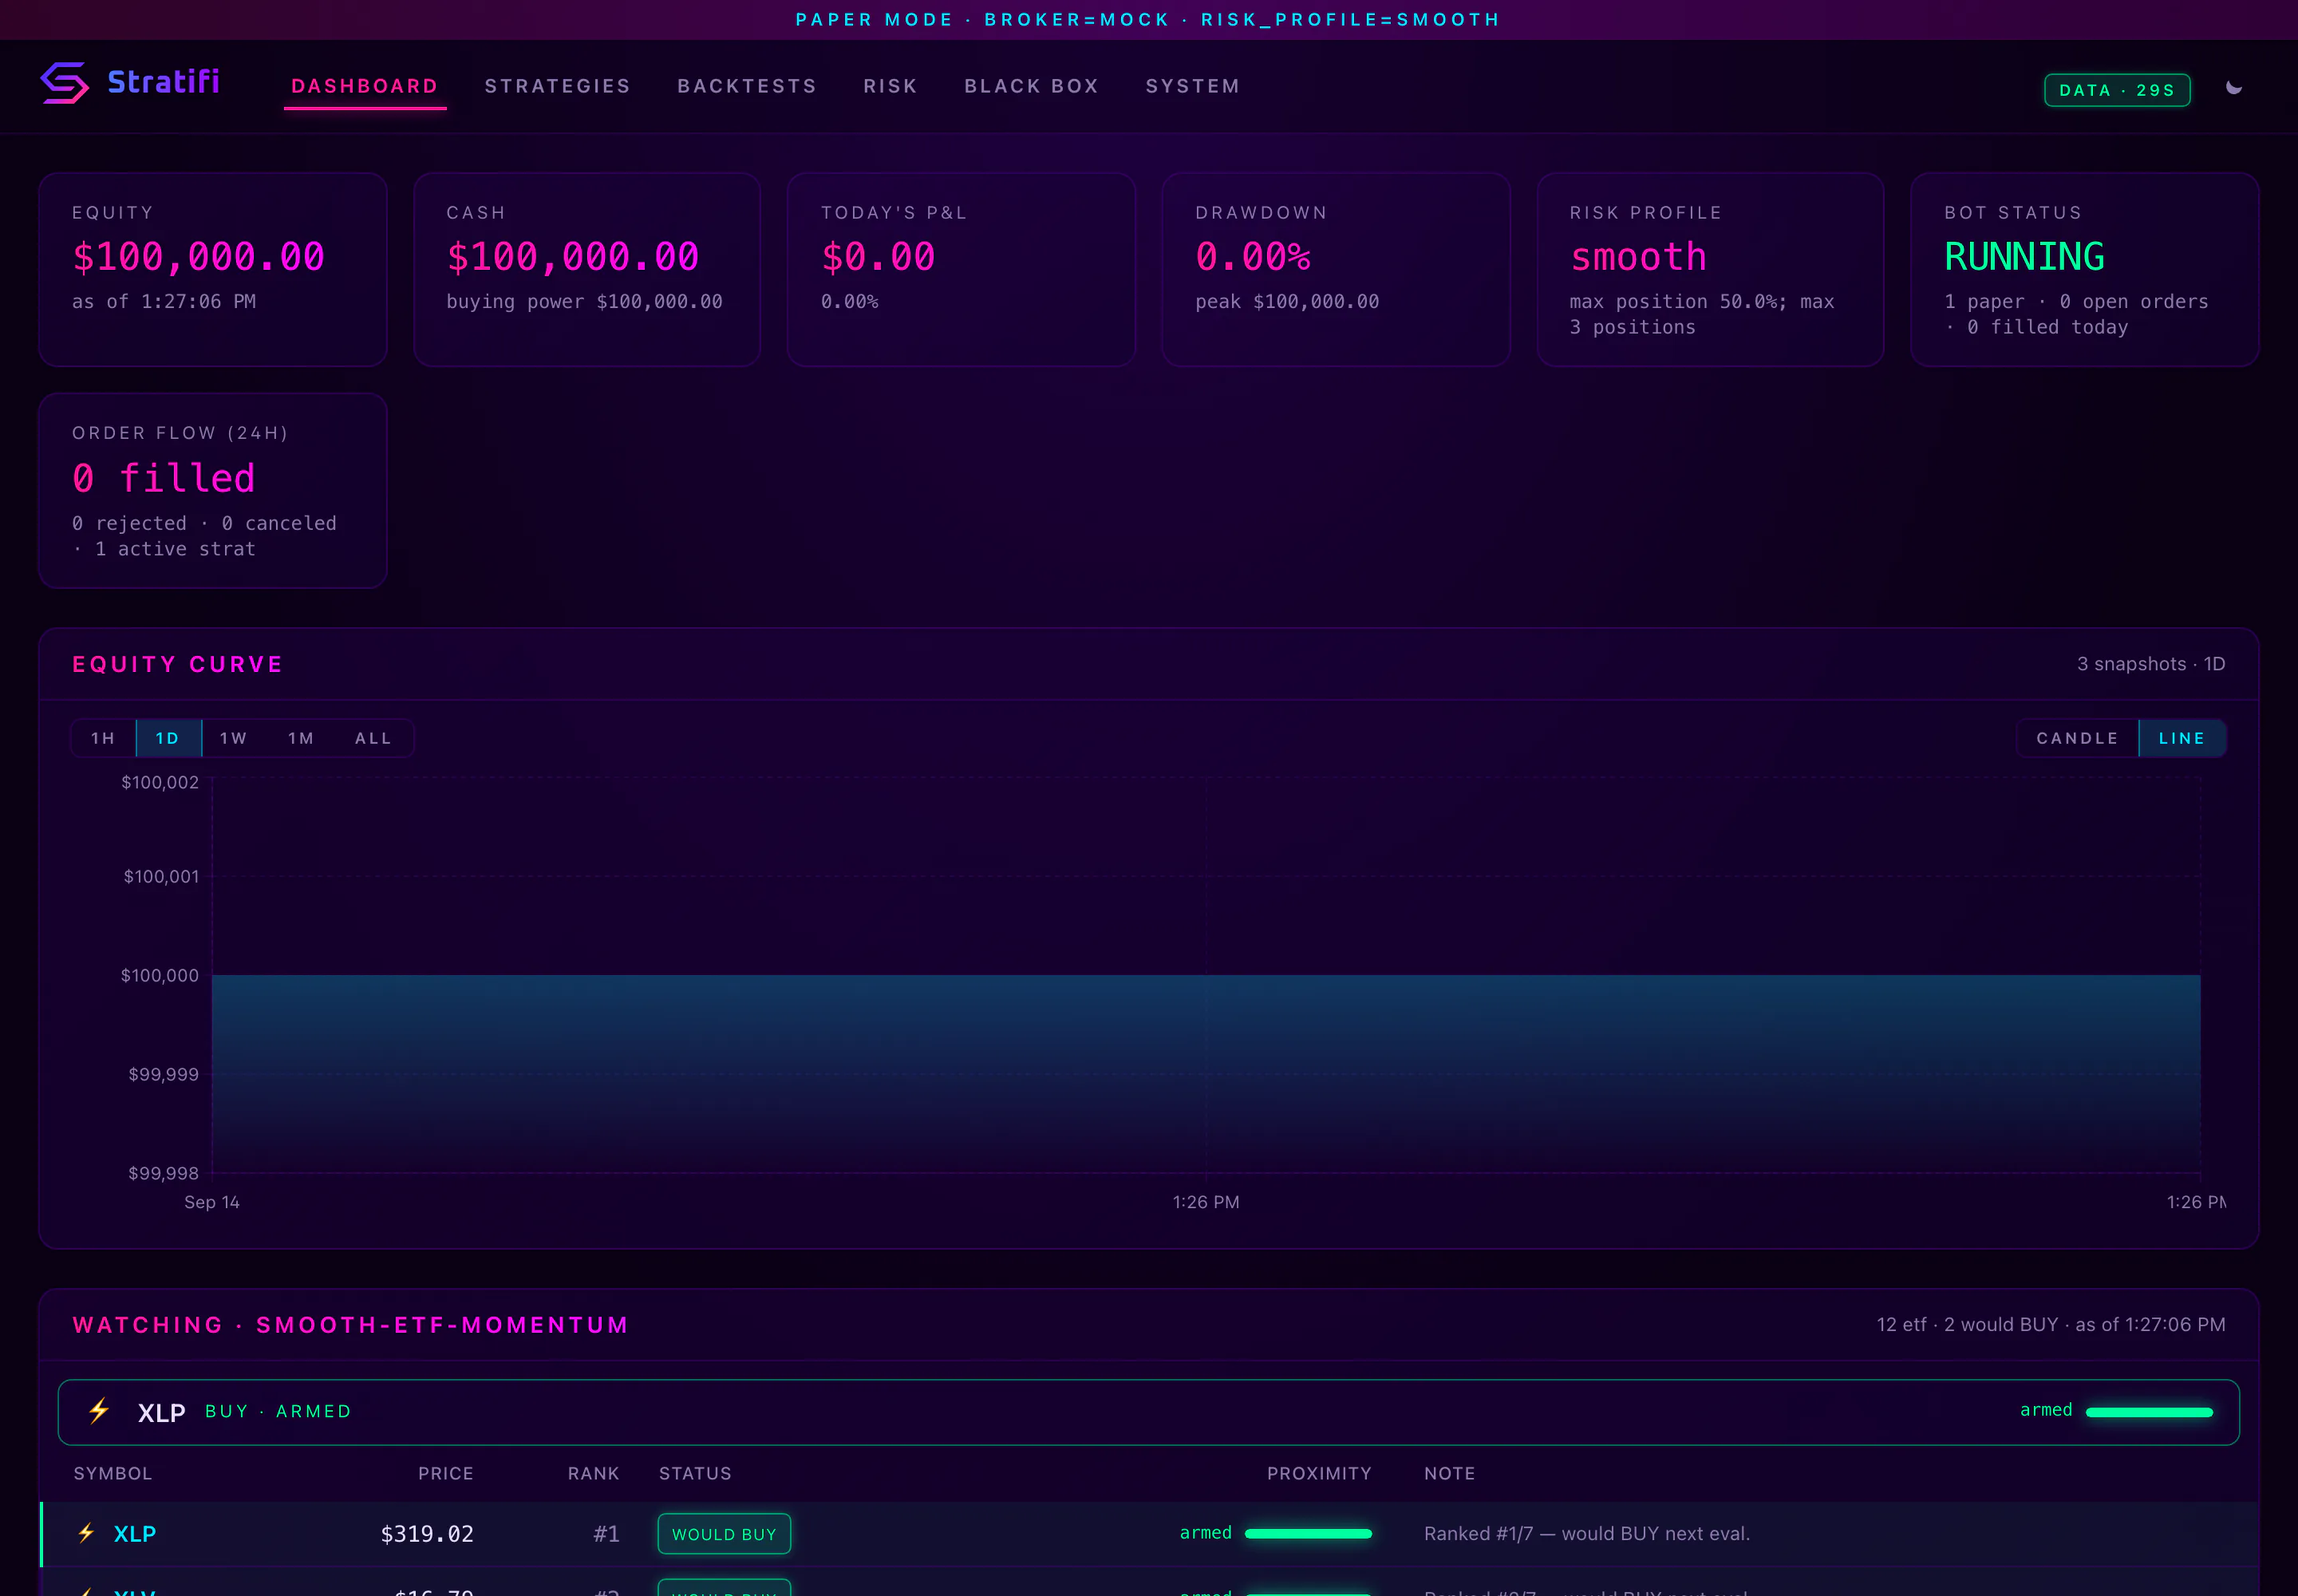The width and height of the screenshot is (2298, 1596).
Task: Switch to the Risk tab
Action: point(890,86)
